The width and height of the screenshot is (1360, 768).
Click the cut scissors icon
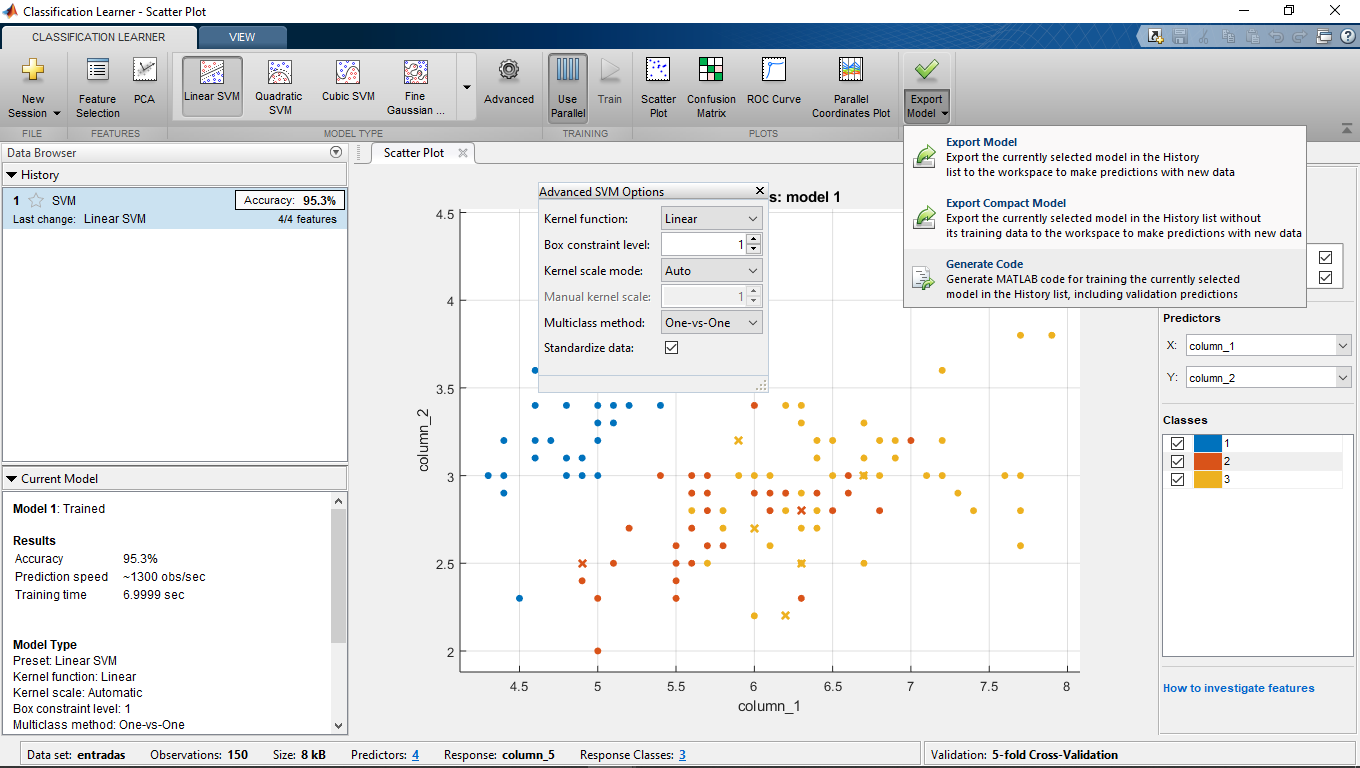(1203, 37)
